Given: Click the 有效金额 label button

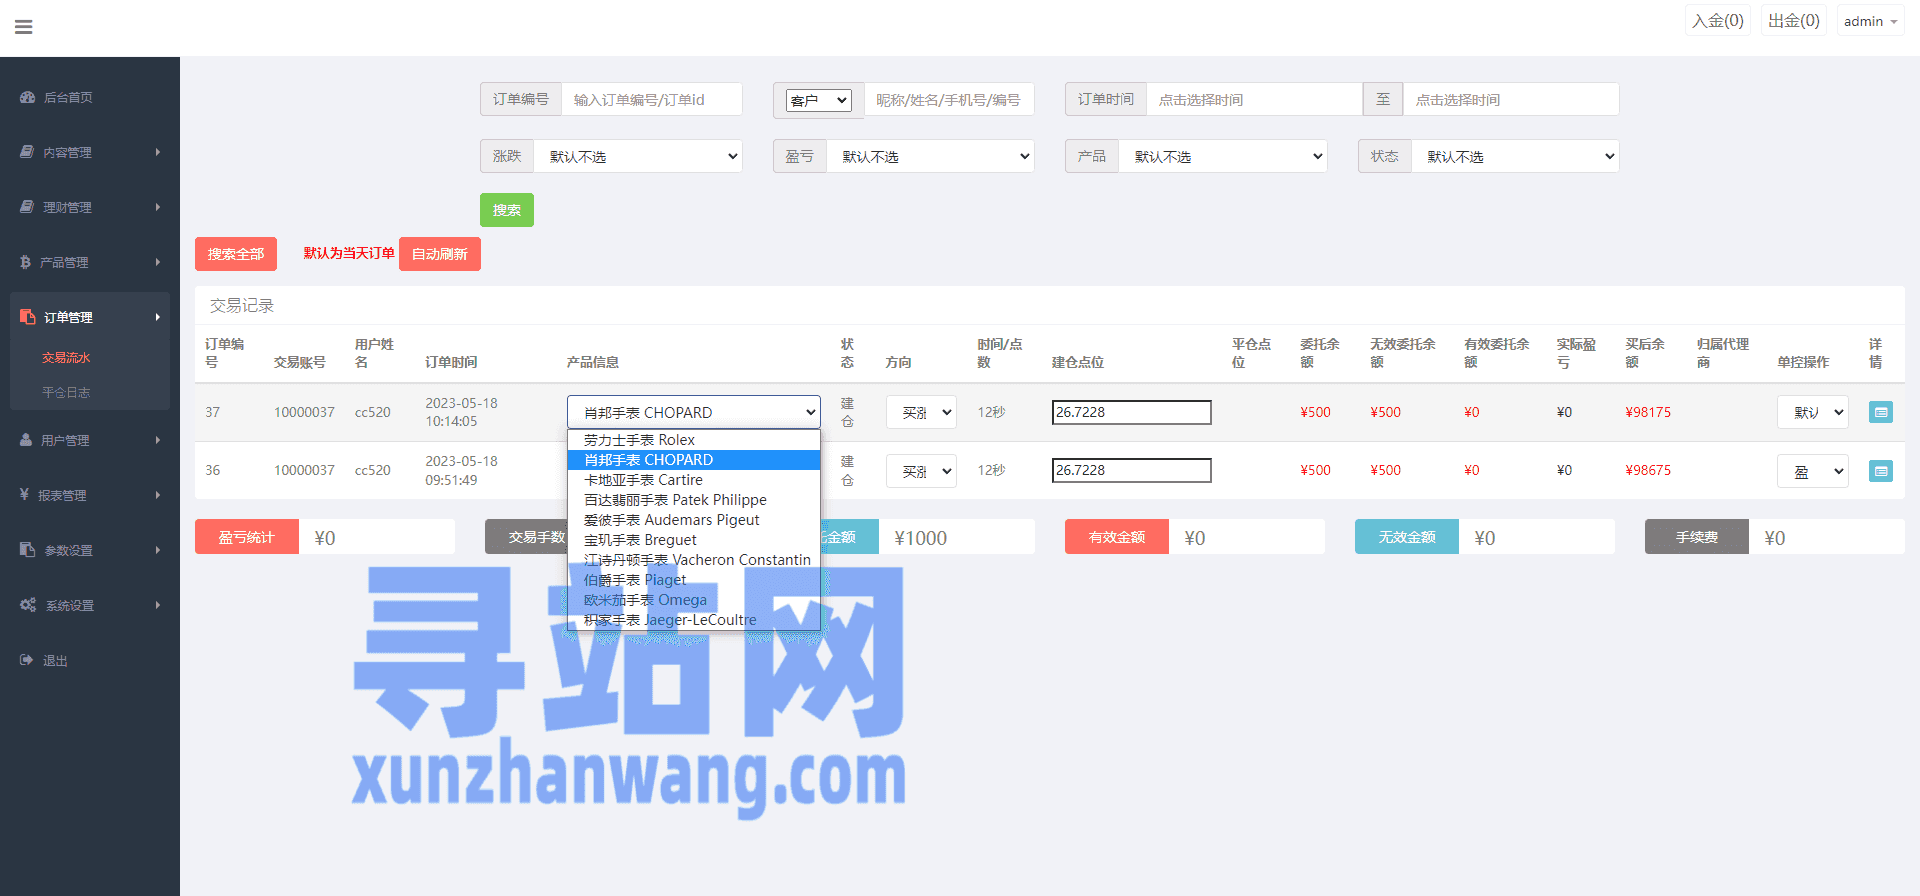Looking at the screenshot, I should click(x=1117, y=537).
